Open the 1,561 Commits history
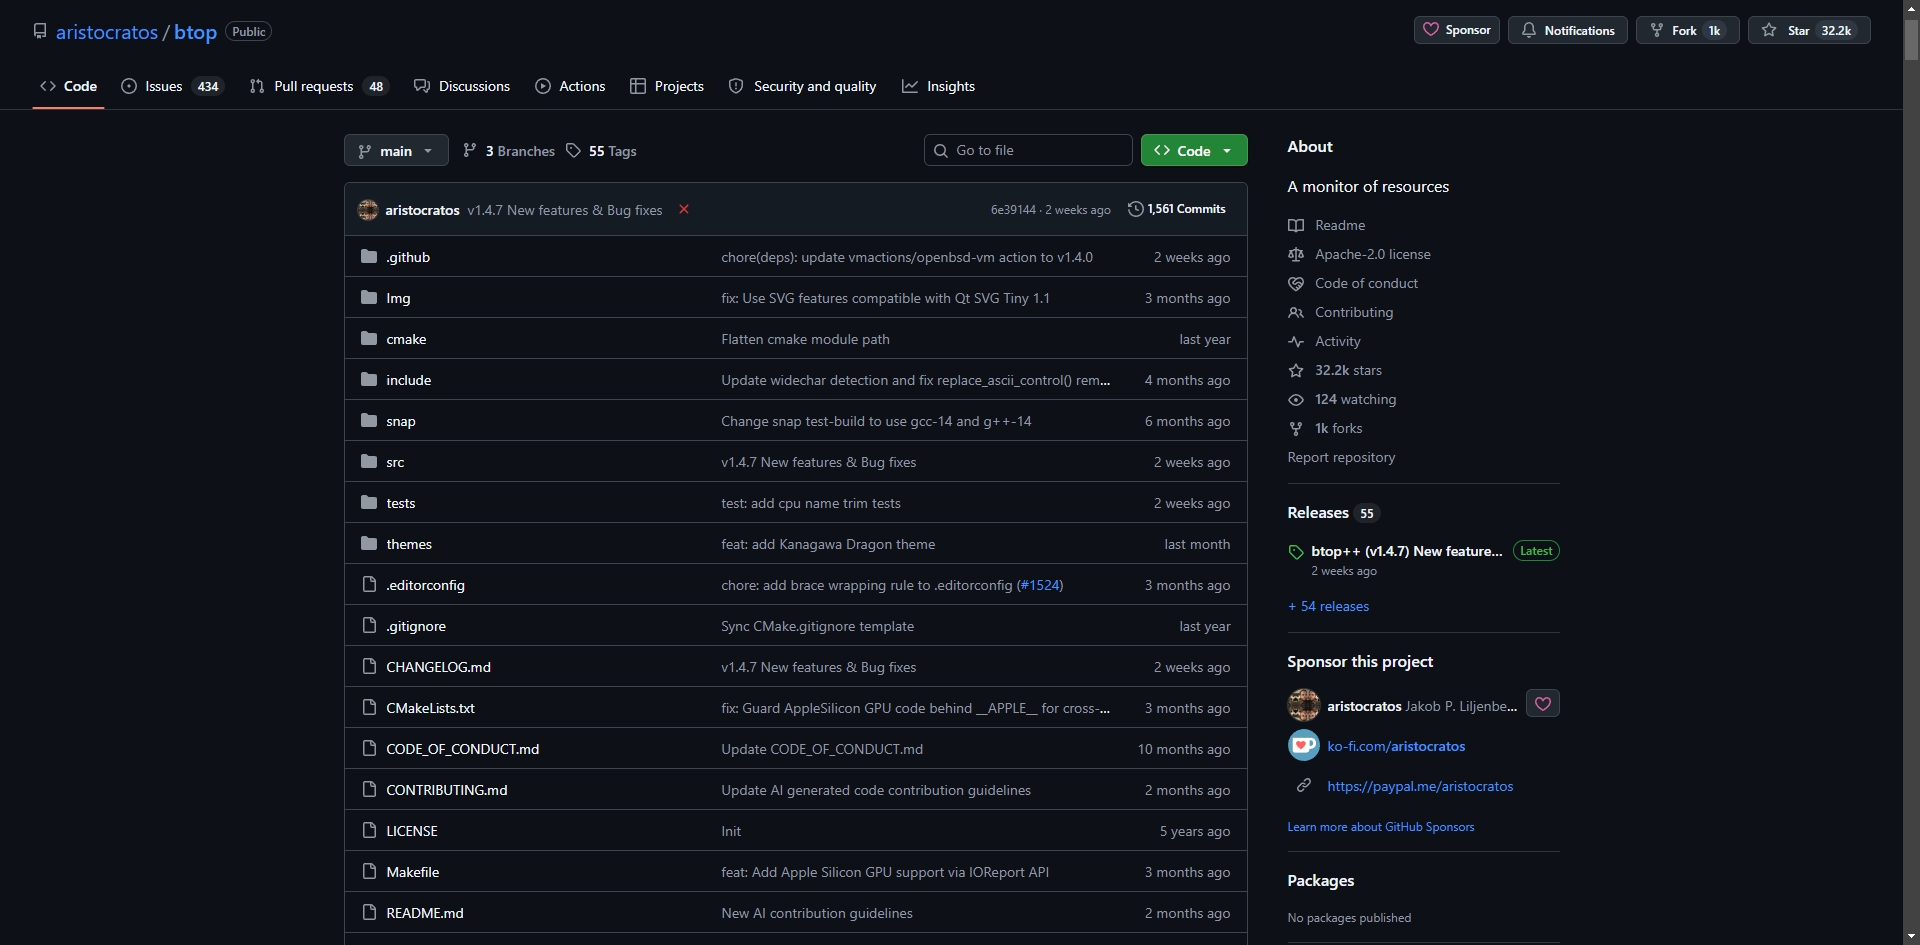The height and width of the screenshot is (945, 1920). [x=1177, y=209]
